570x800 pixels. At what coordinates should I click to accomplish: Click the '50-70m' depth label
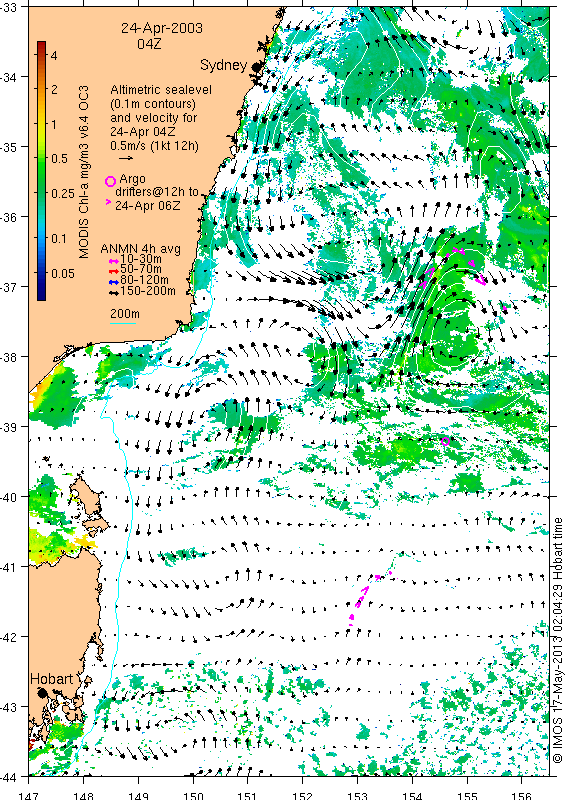tap(141, 269)
